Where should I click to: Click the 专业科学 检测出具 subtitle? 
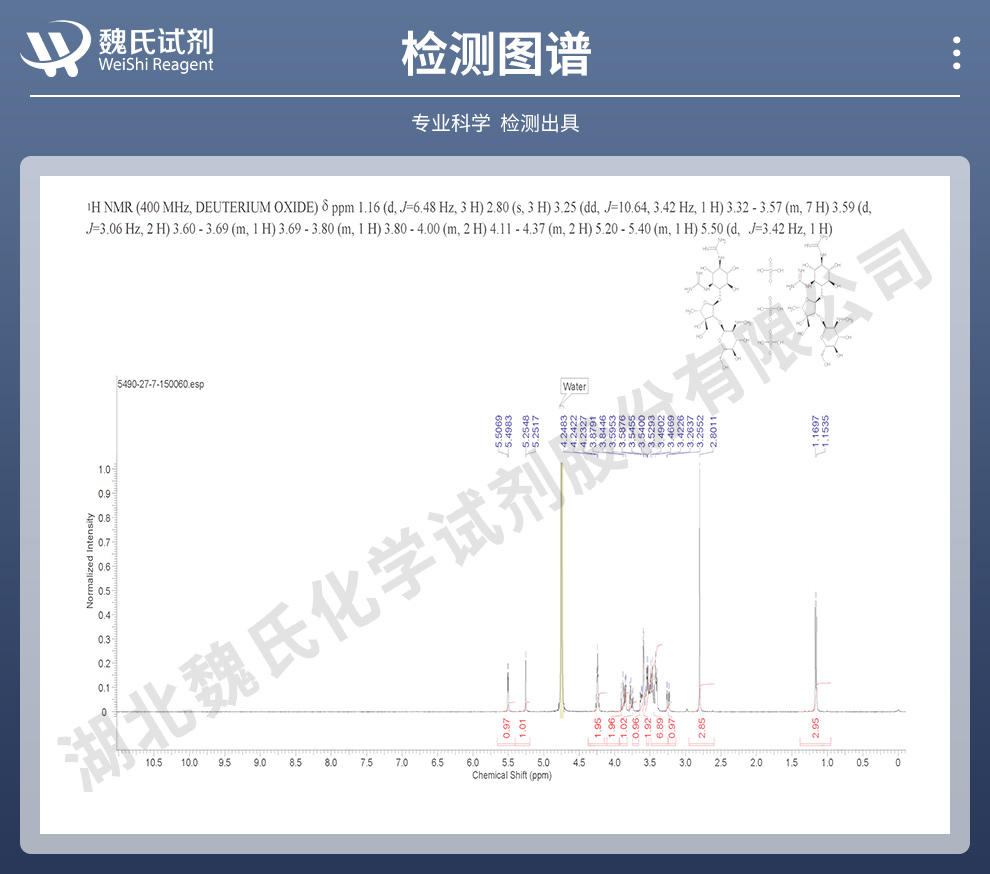pos(495,124)
